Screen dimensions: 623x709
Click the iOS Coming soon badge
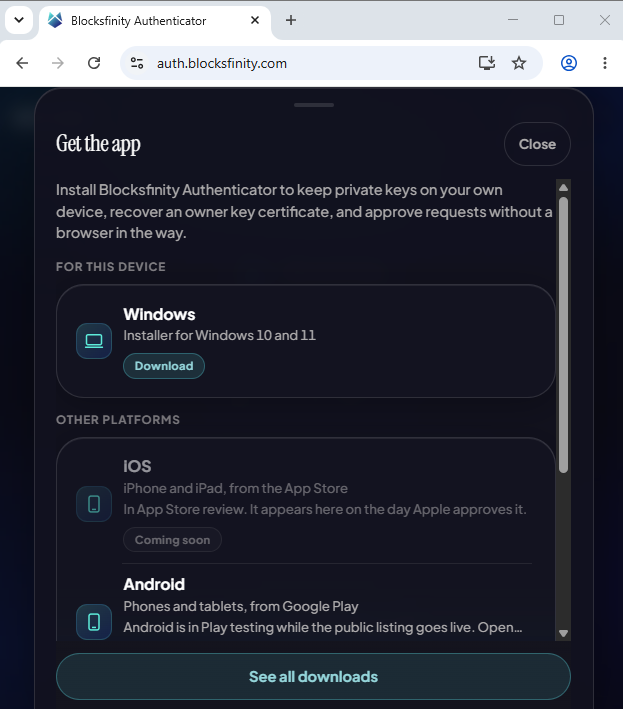pos(172,539)
